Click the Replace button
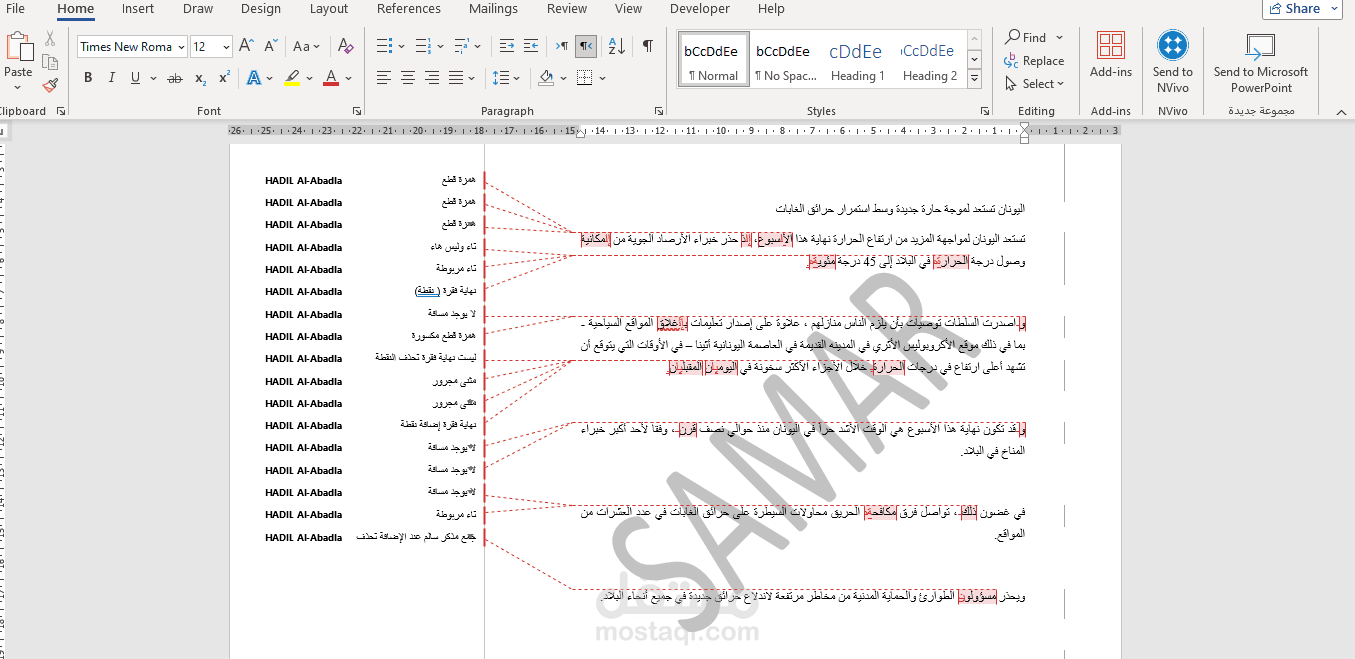Image resolution: width=1355 pixels, height=659 pixels. click(1034, 61)
